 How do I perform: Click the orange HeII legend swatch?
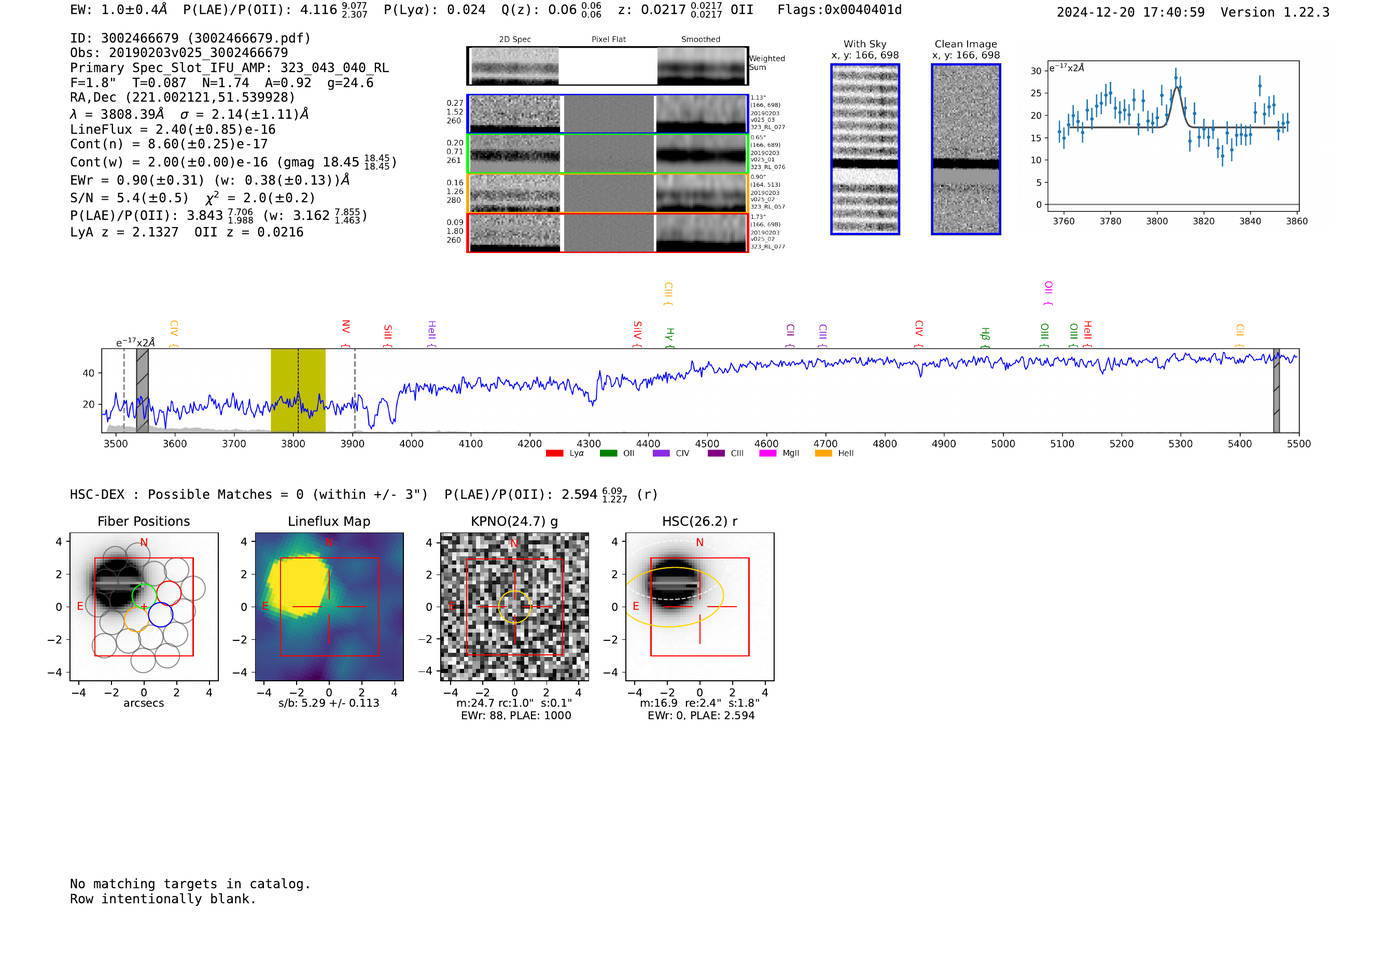(824, 453)
